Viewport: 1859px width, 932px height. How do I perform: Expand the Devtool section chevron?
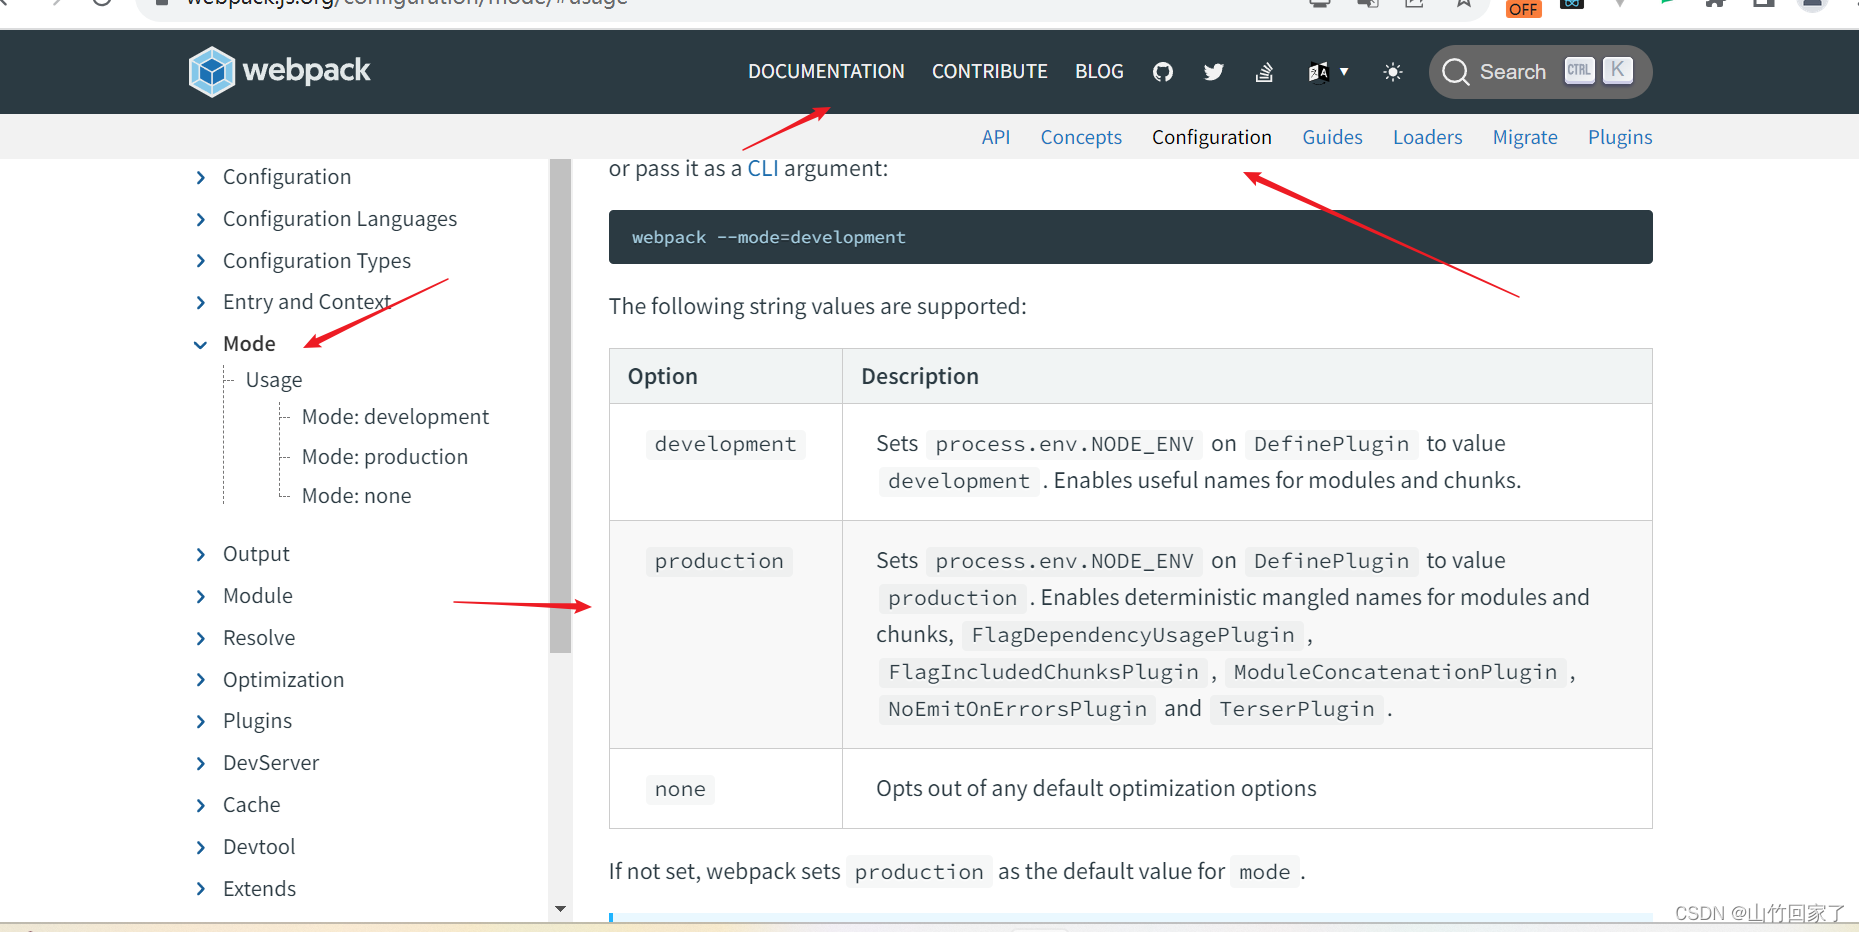pyautogui.click(x=201, y=847)
